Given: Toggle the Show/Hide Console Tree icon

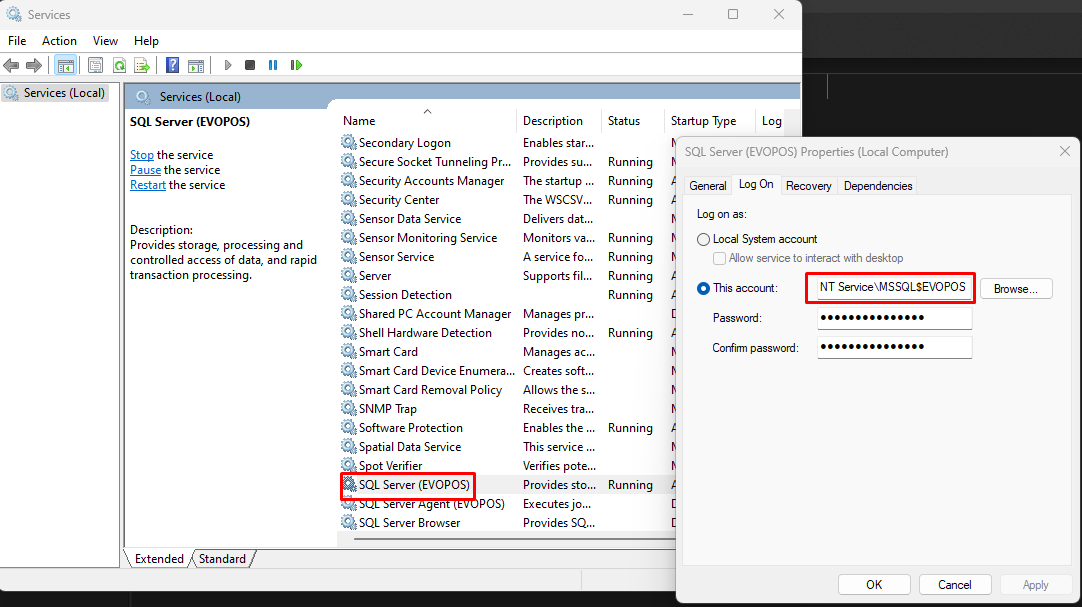Looking at the screenshot, I should click(x=66, y=66).
